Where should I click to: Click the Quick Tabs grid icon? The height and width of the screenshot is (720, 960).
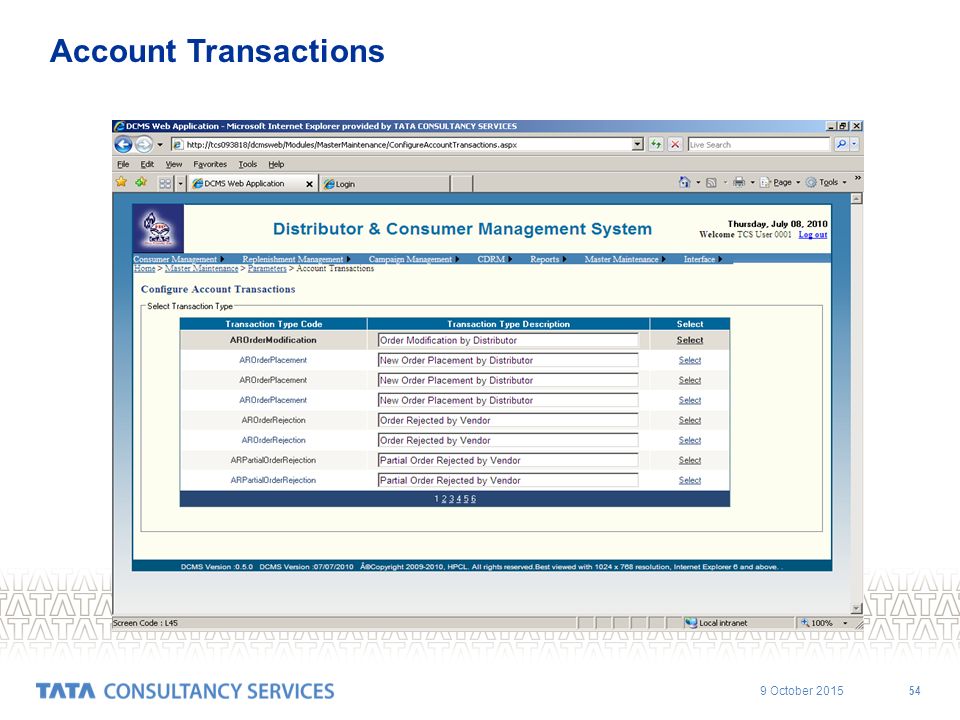point(165,183)
